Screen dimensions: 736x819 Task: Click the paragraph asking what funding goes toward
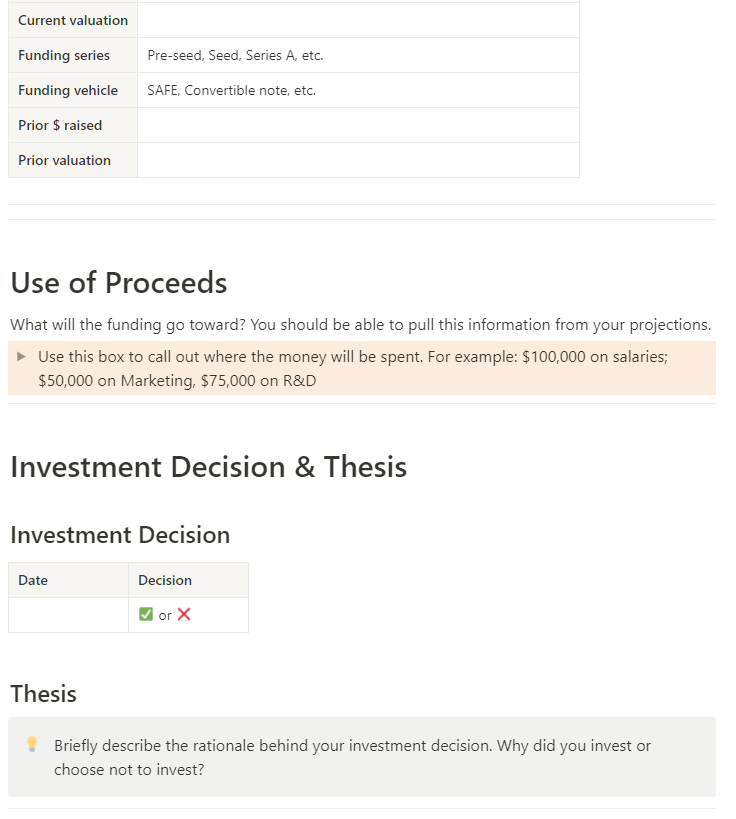pos(360,325)
